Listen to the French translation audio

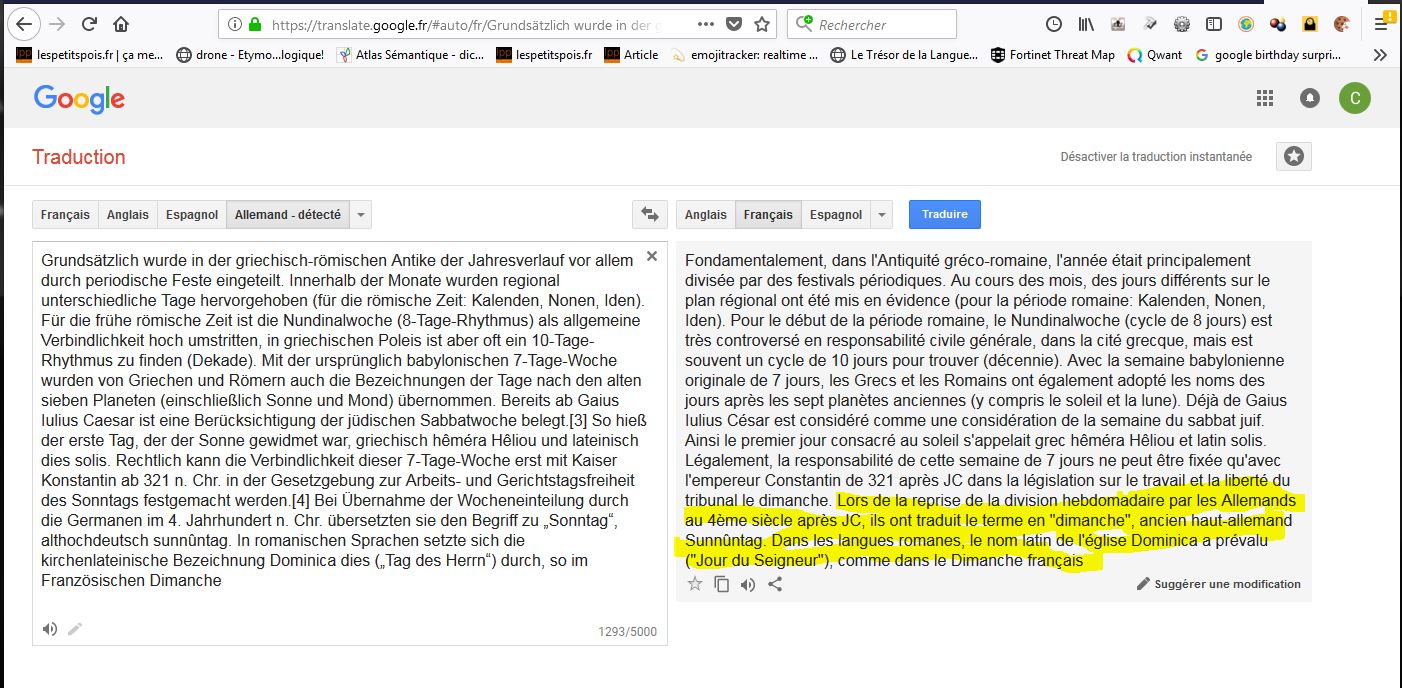(748, 584)
